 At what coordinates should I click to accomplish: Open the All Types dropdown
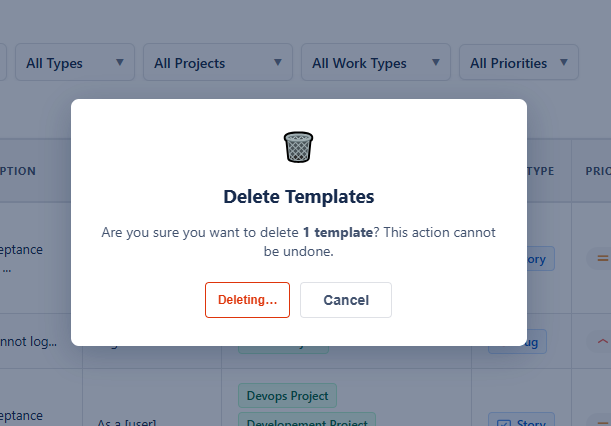point(75,62)
